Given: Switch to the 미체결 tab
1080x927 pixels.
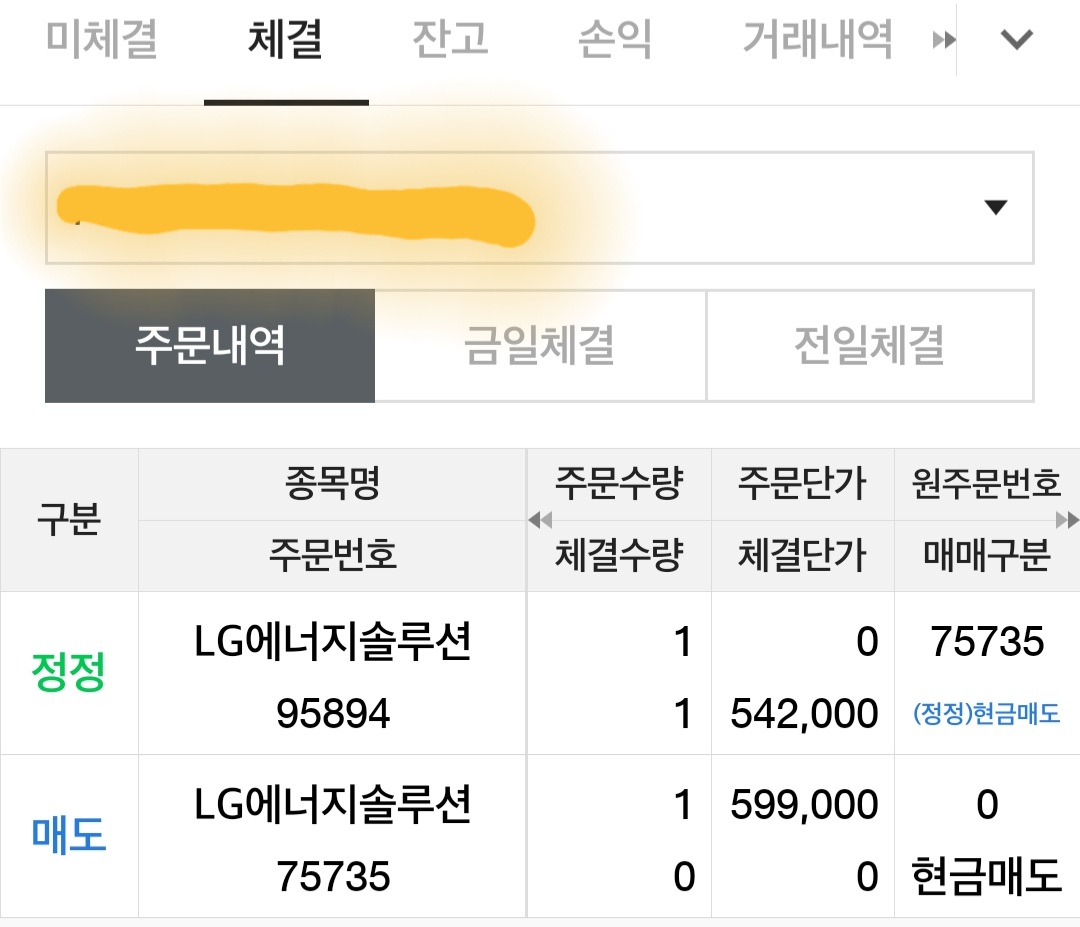Looking at the screenshot, I should click(x=102, y=39).
